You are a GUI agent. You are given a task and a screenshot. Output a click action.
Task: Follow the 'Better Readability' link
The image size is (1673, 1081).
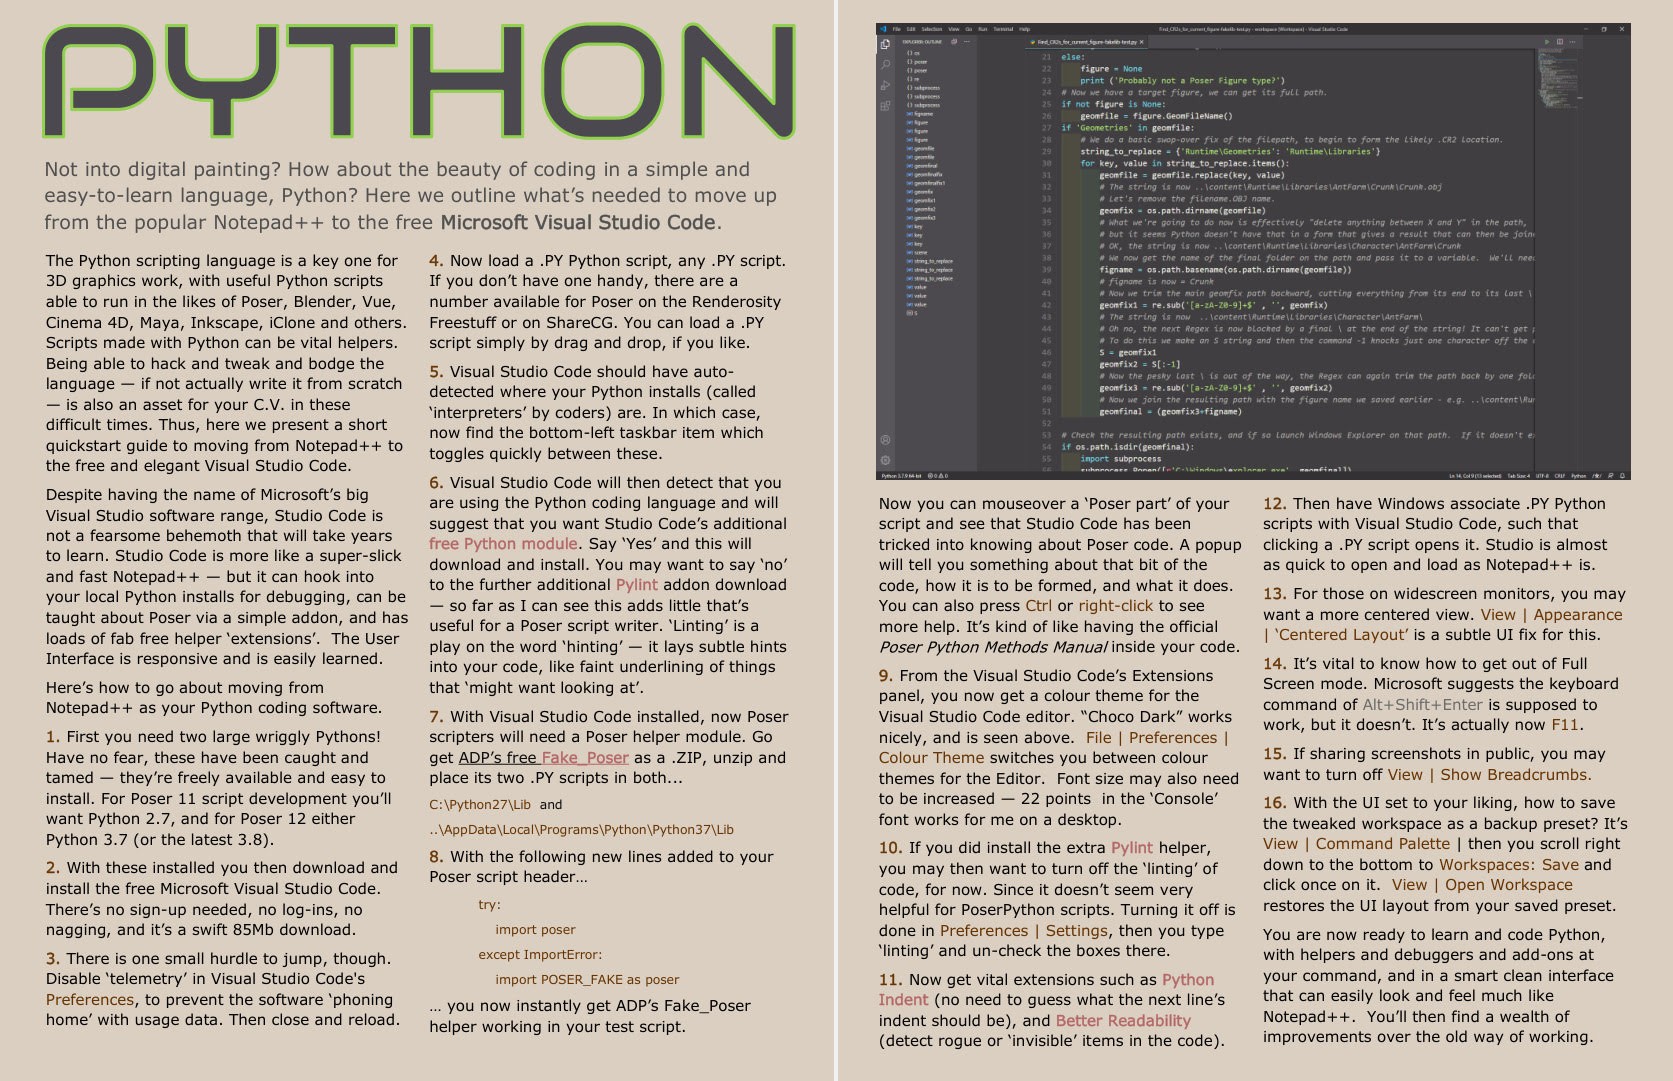[x=1123, y=1021]
